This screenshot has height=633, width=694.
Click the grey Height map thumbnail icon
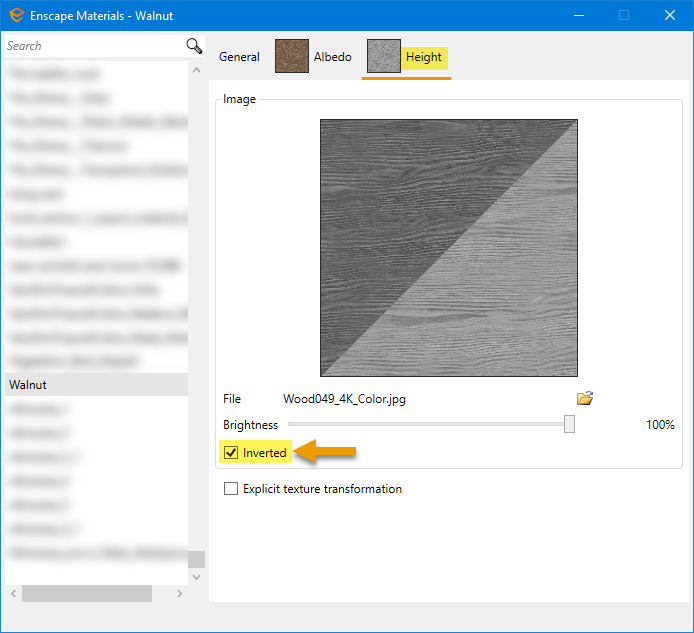tap(384, 57)
